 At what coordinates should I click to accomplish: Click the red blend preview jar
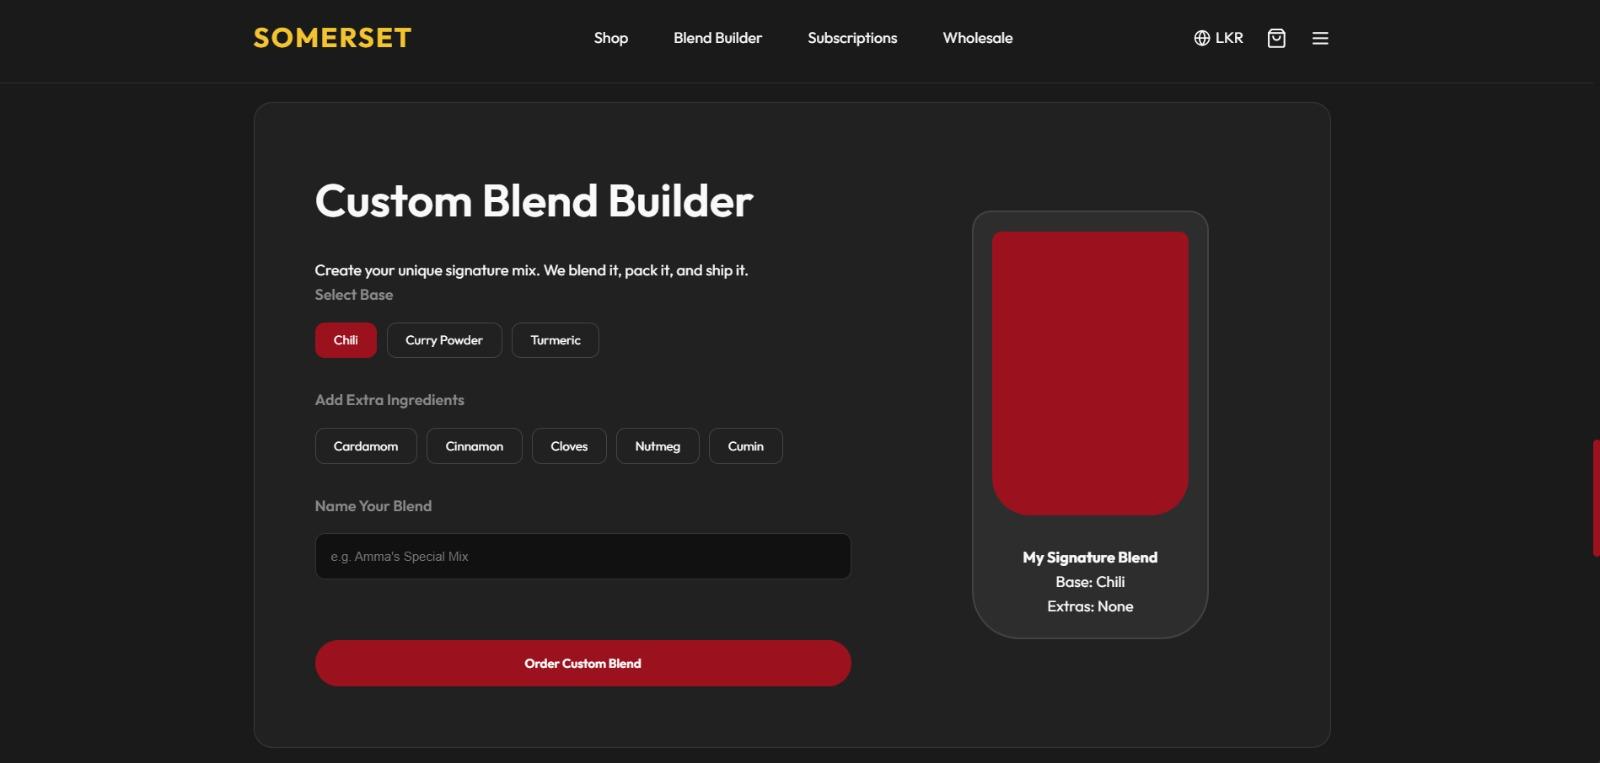(1090, 373)
